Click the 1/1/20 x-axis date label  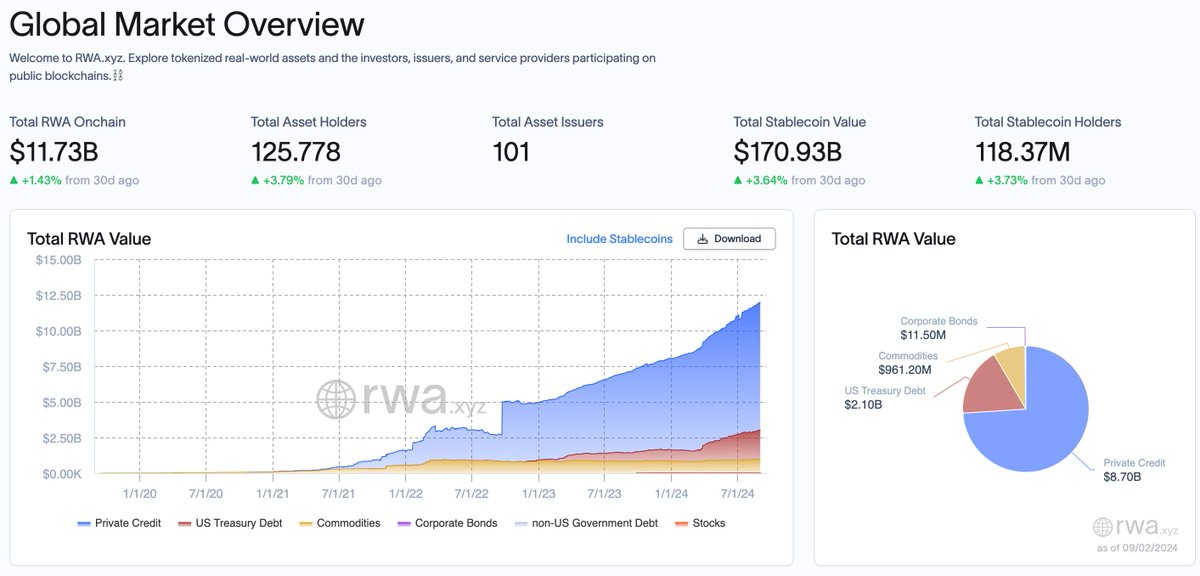coord(140,493)
